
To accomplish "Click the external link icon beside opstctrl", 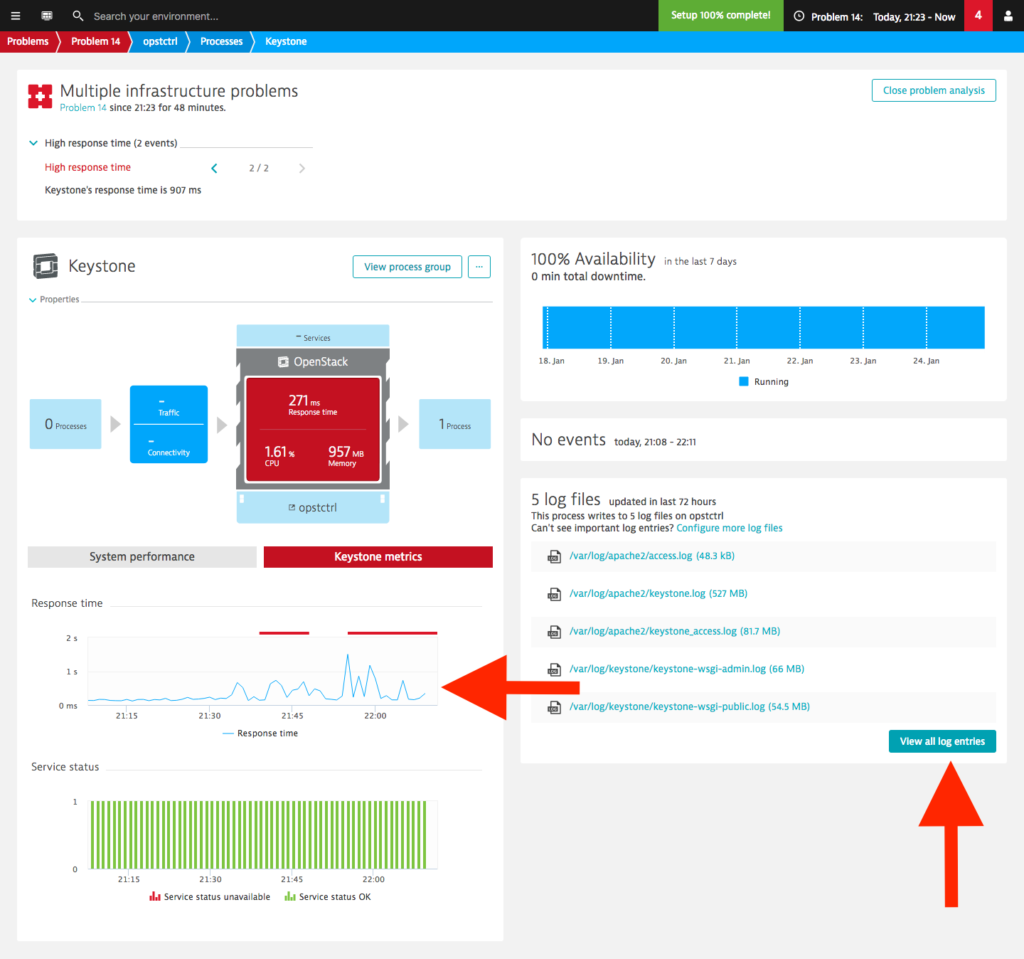I will [x=292, y=508].
